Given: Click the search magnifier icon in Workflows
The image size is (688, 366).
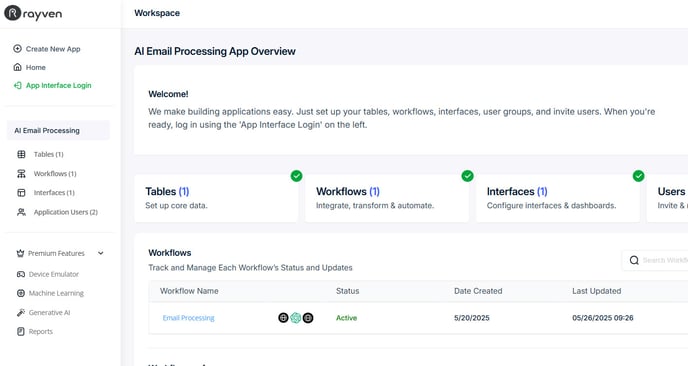Looking at the screenshot, I should [x=634, y=260].
